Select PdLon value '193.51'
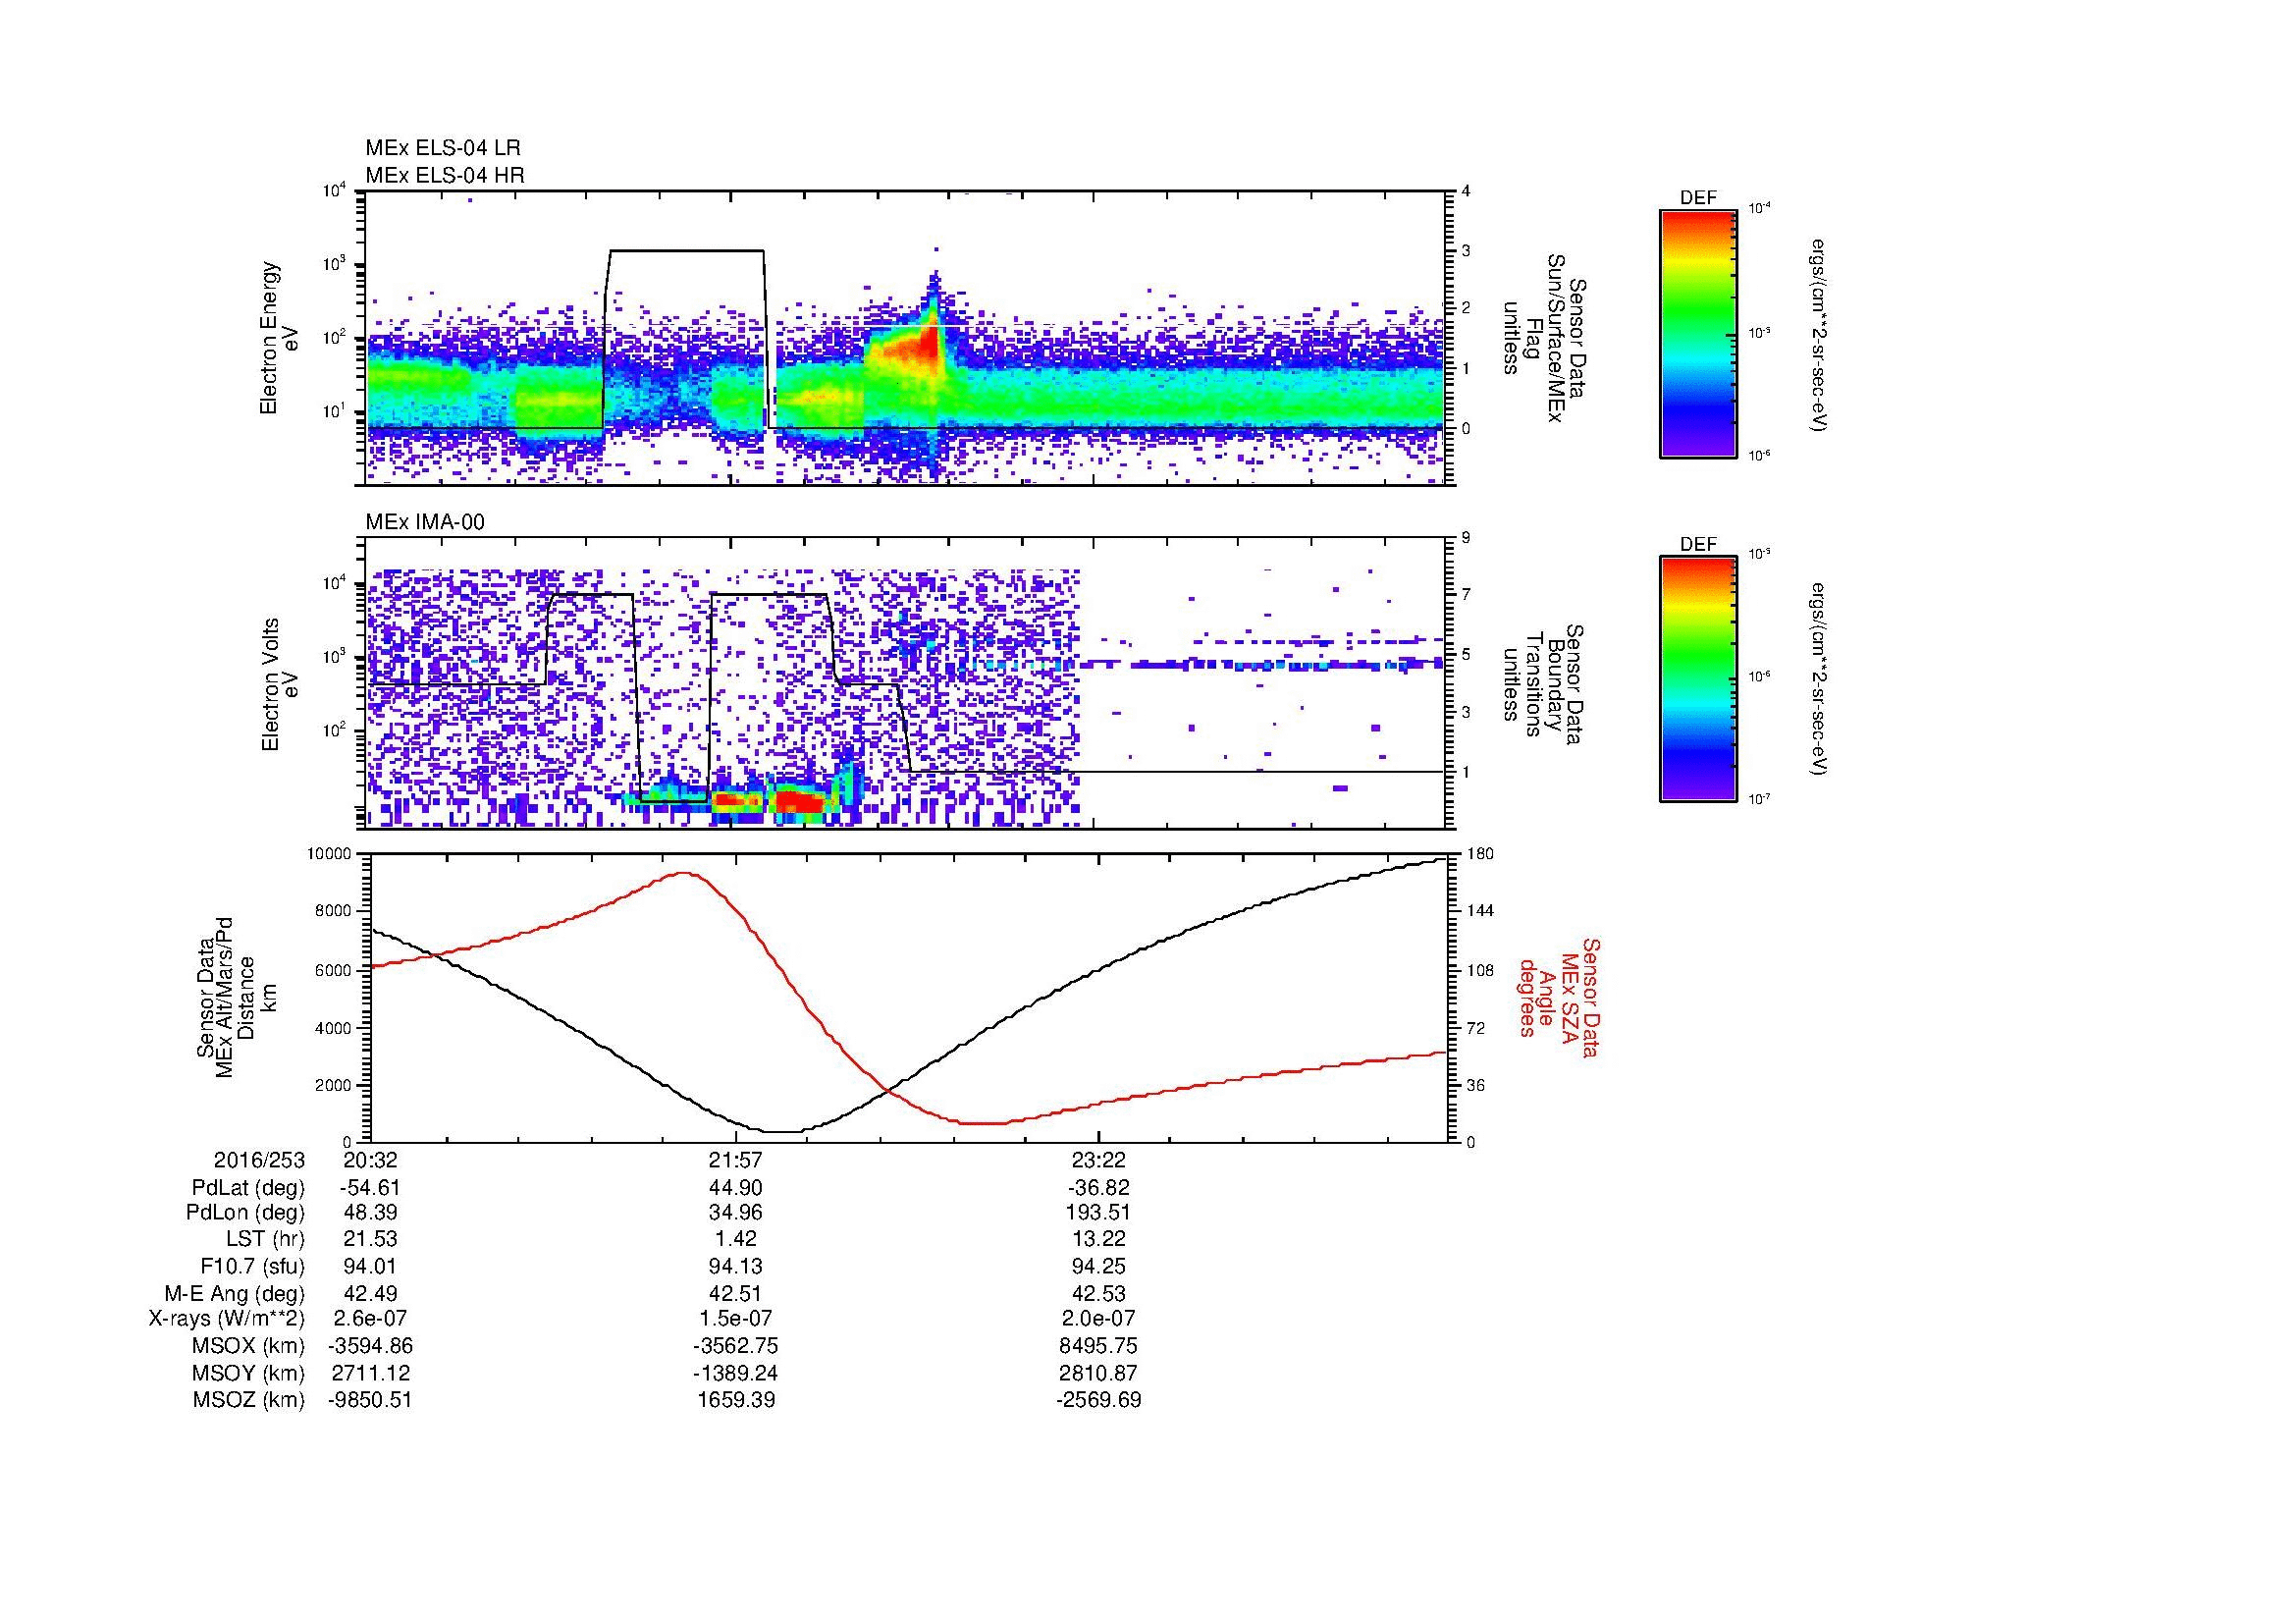Screen dimensions: 2296x1623 tap(1099, 1213)
